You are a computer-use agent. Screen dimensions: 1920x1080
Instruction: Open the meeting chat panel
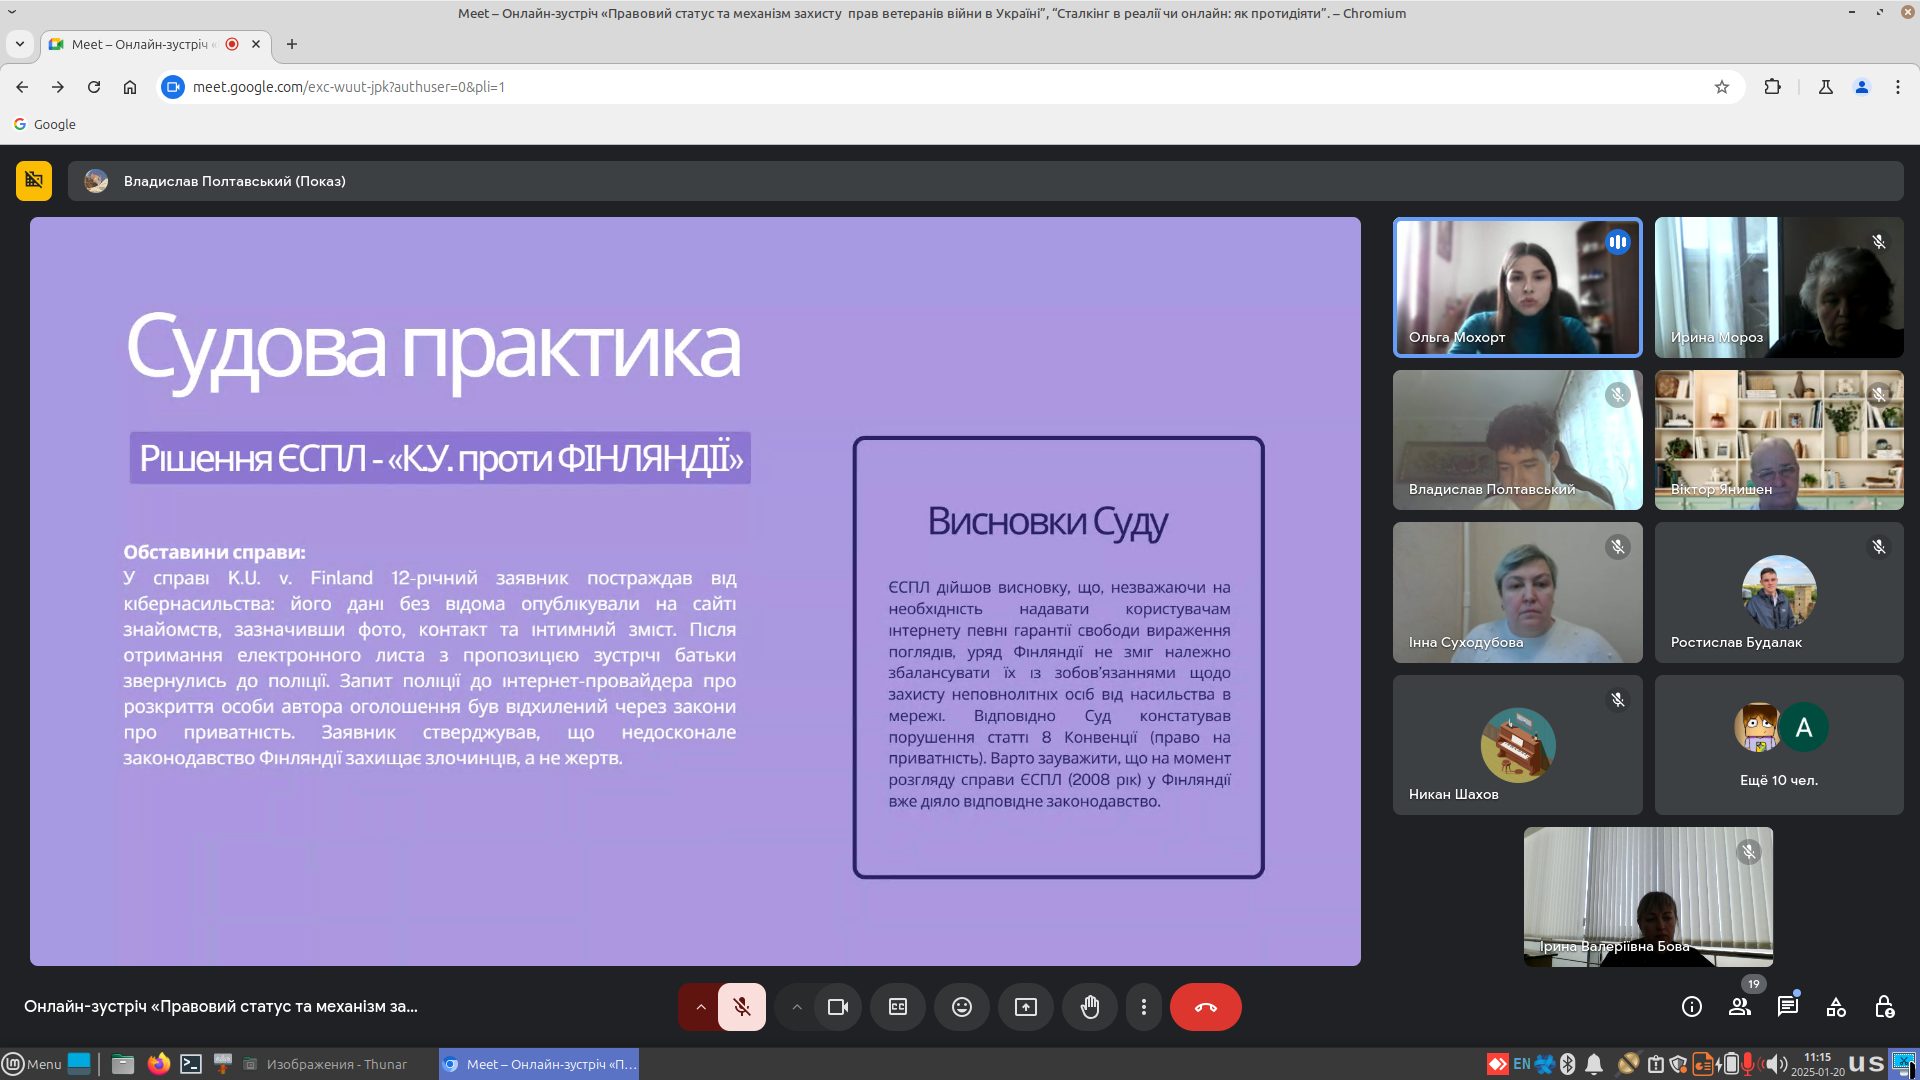coord(1788,1007)
